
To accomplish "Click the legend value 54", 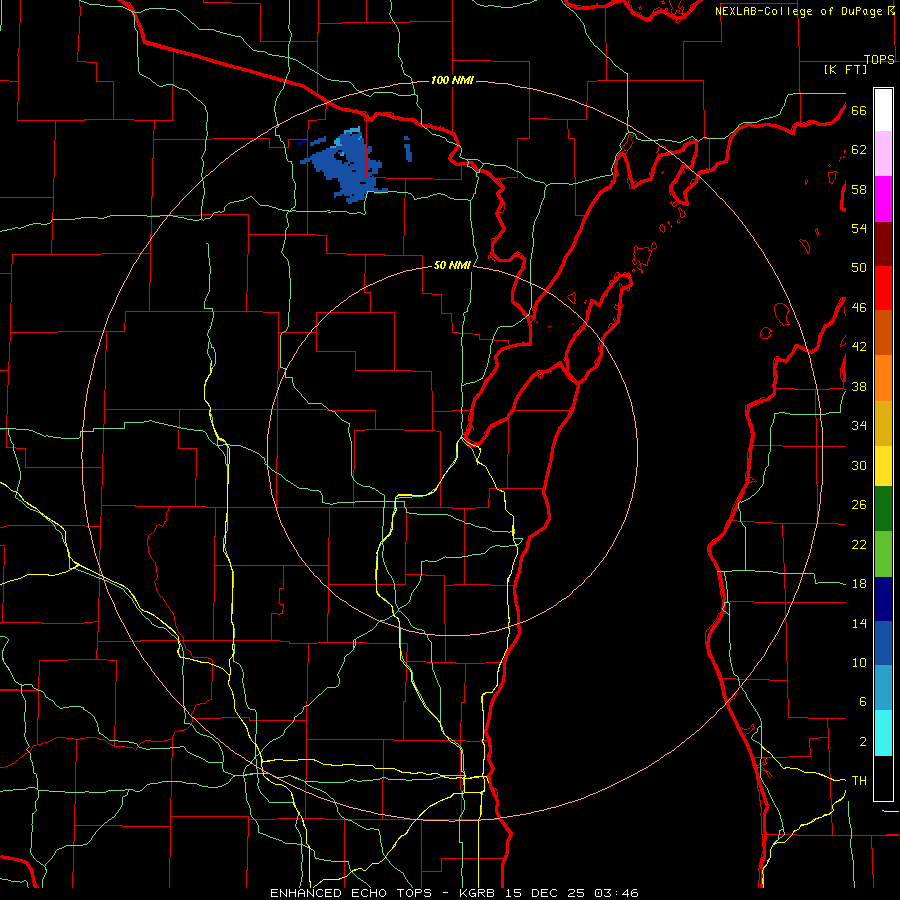I will pyautogui.click(x=859, y=228).
